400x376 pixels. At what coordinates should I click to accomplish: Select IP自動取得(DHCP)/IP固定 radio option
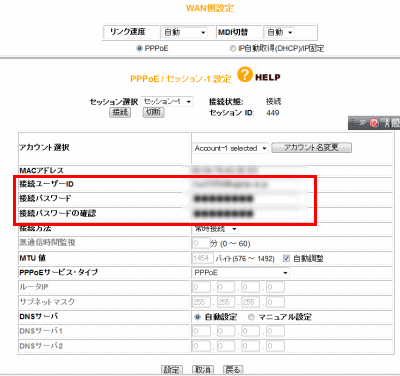tap(233, 49)
